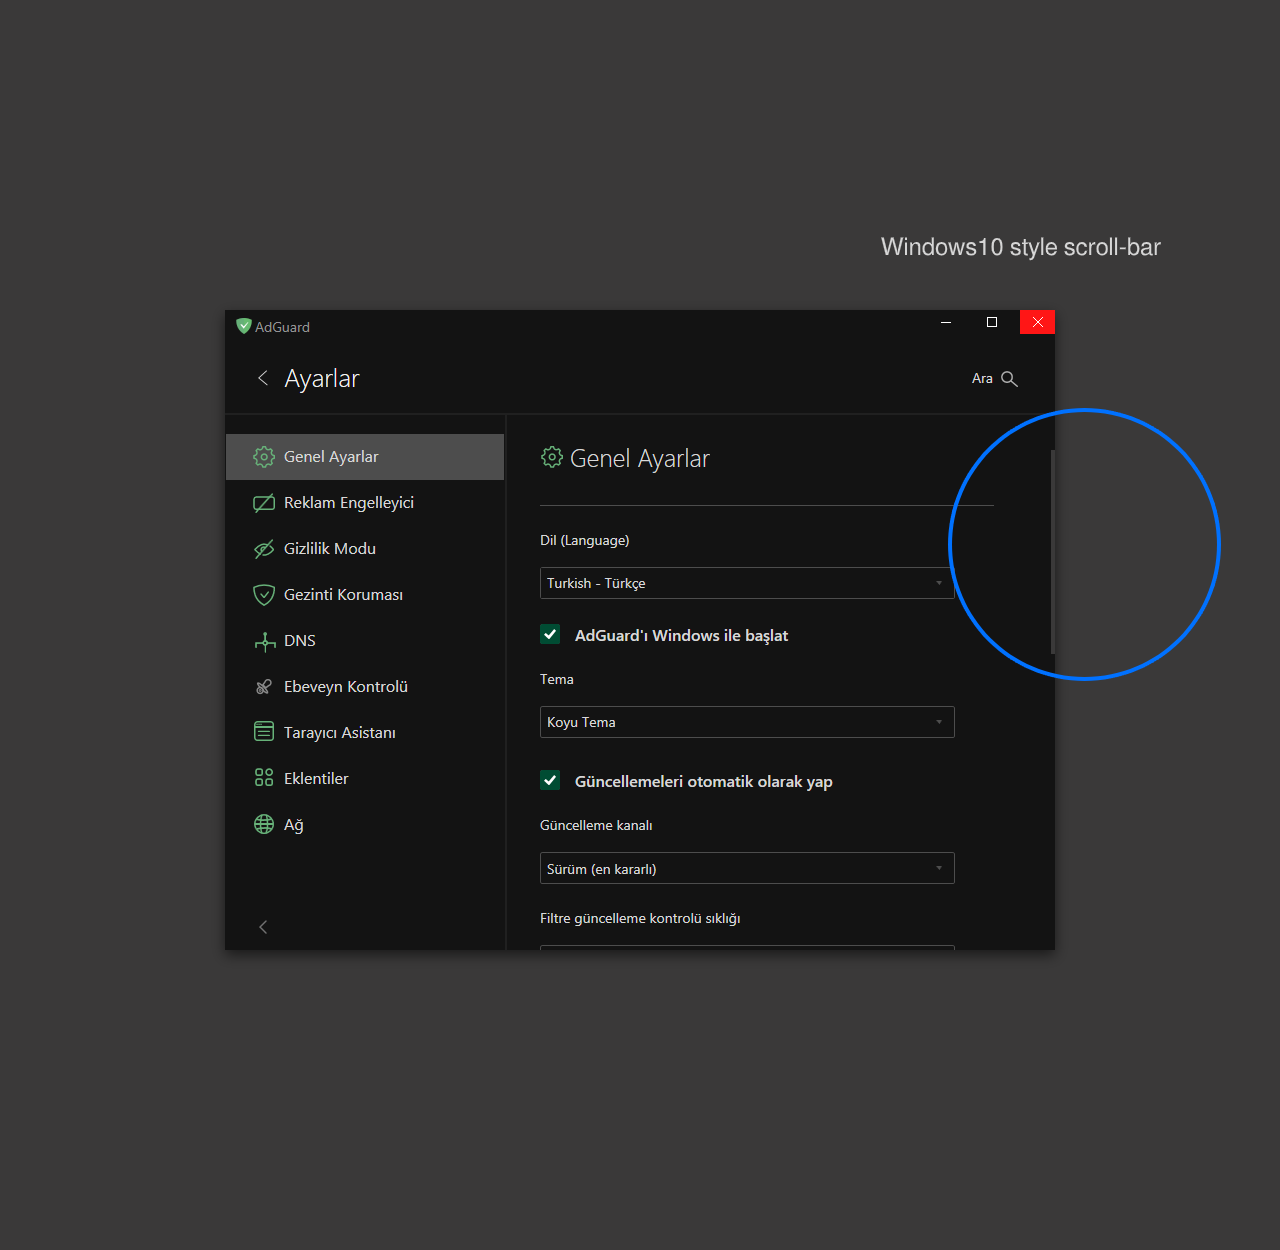Open Ebeveyn Kontrolü using its icon
The image size is (1280, 1250).
pyautogui.click(x=264, y=686)
